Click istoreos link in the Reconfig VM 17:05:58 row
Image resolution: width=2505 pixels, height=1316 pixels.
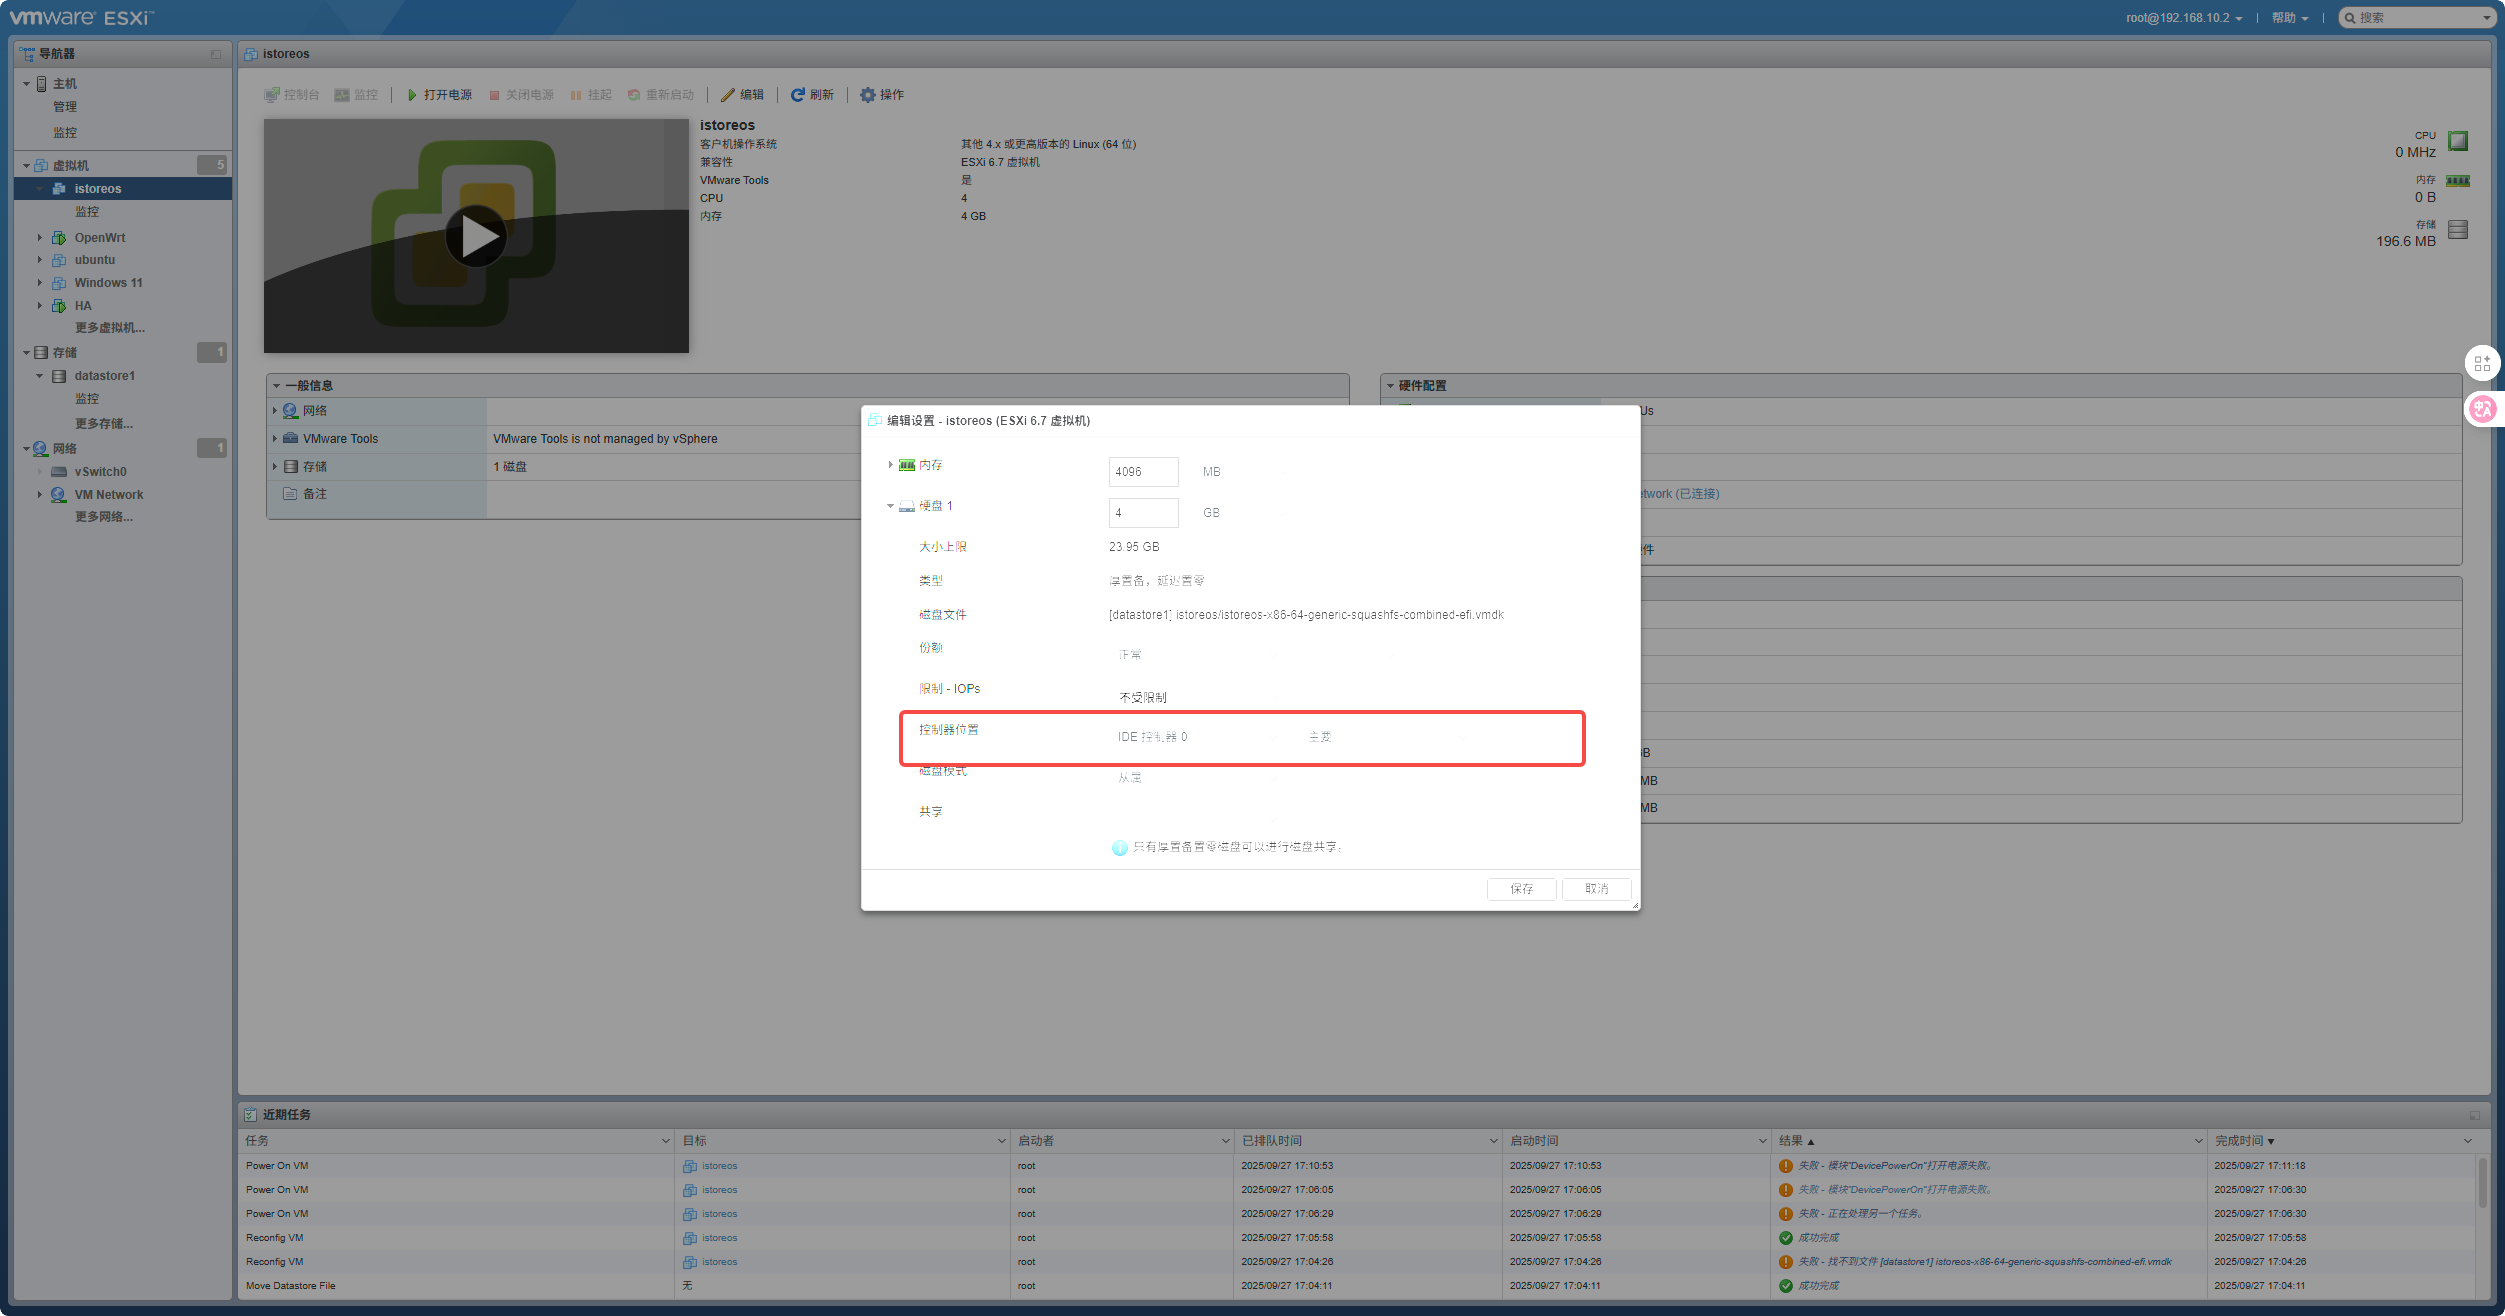click(720, 1238)
